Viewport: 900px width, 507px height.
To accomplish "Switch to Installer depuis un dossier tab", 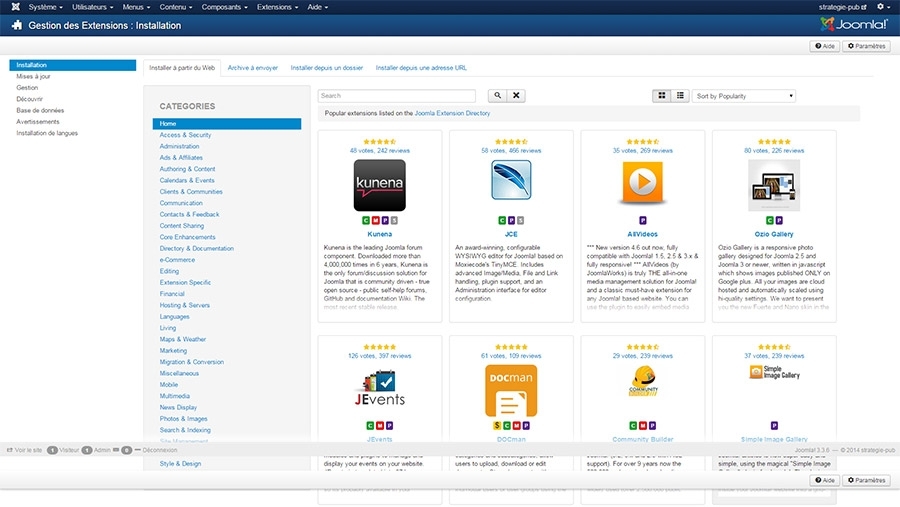I will point(327,68).
